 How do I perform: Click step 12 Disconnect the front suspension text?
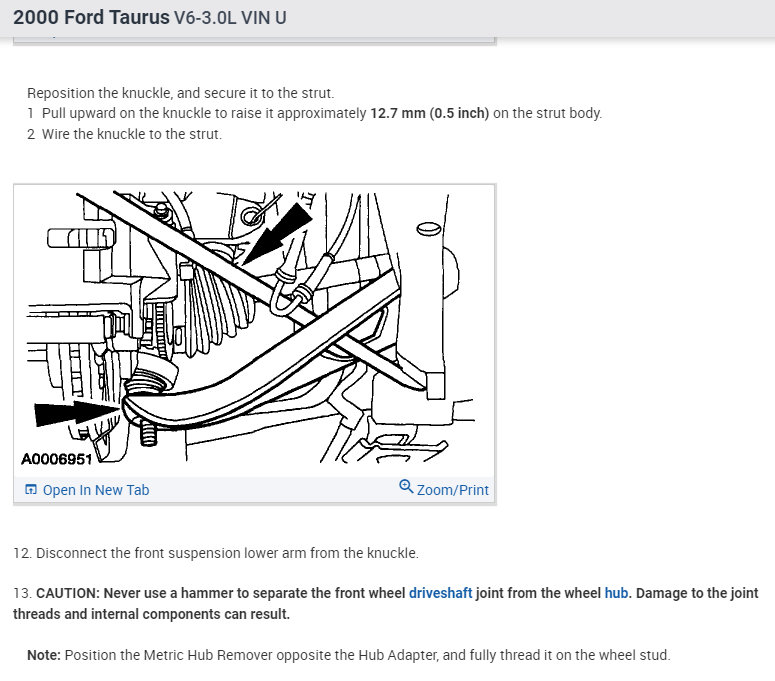pos(216,553)
